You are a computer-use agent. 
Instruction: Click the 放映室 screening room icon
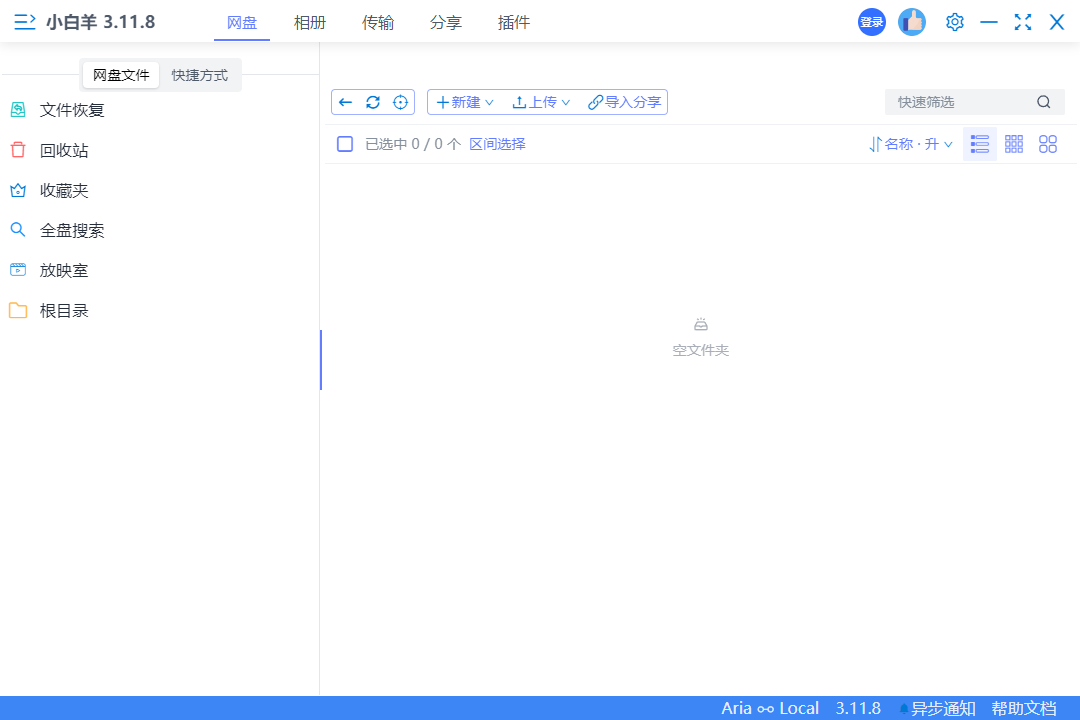19,270
